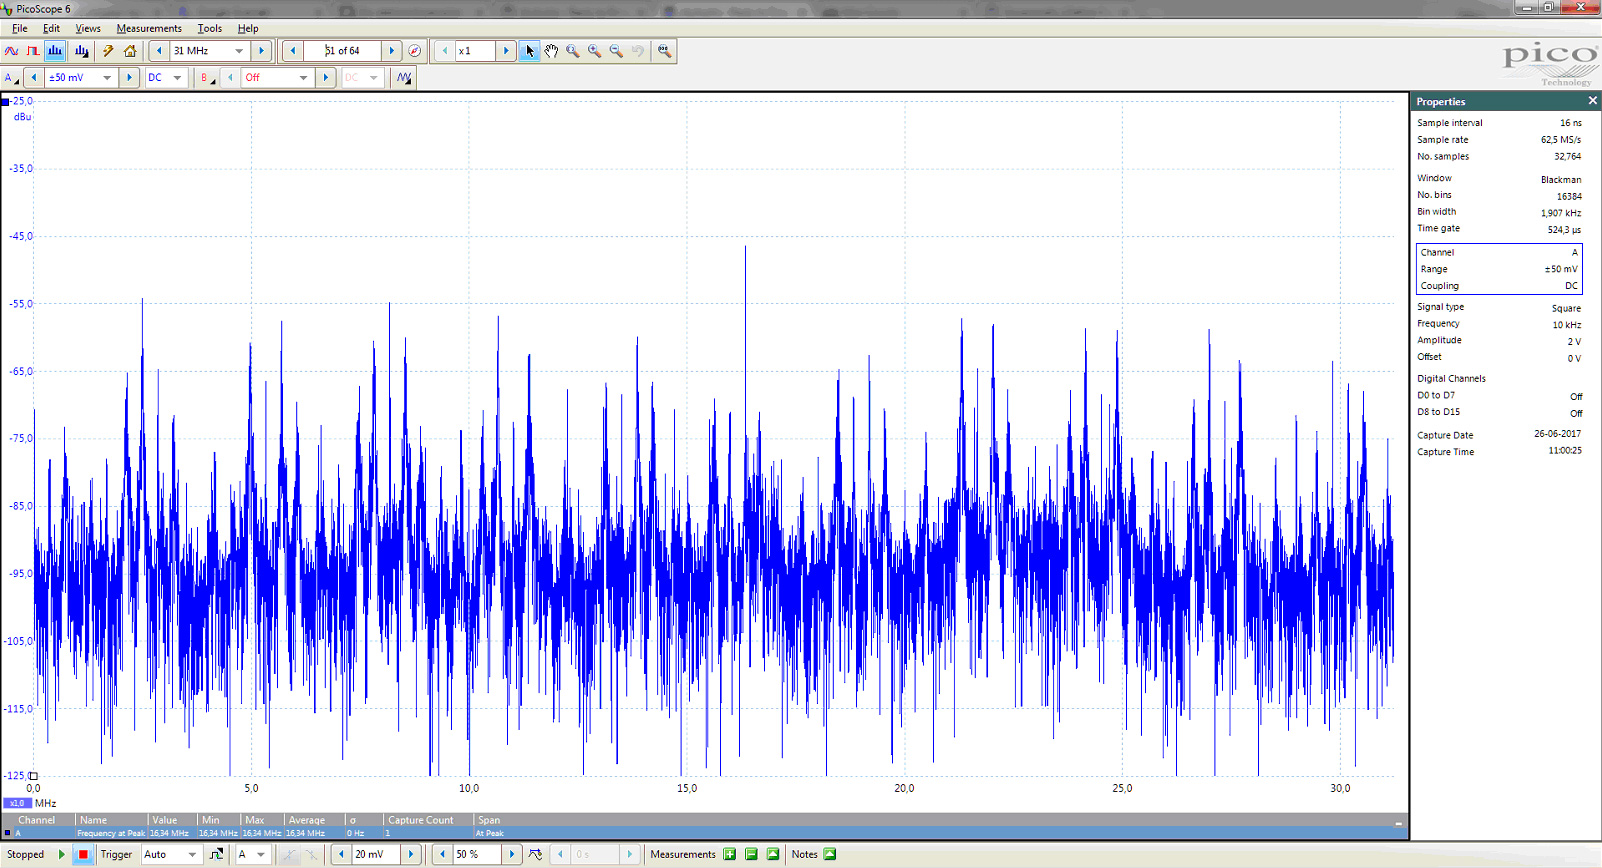Select Spectrum mode icon

pos(55,51)
